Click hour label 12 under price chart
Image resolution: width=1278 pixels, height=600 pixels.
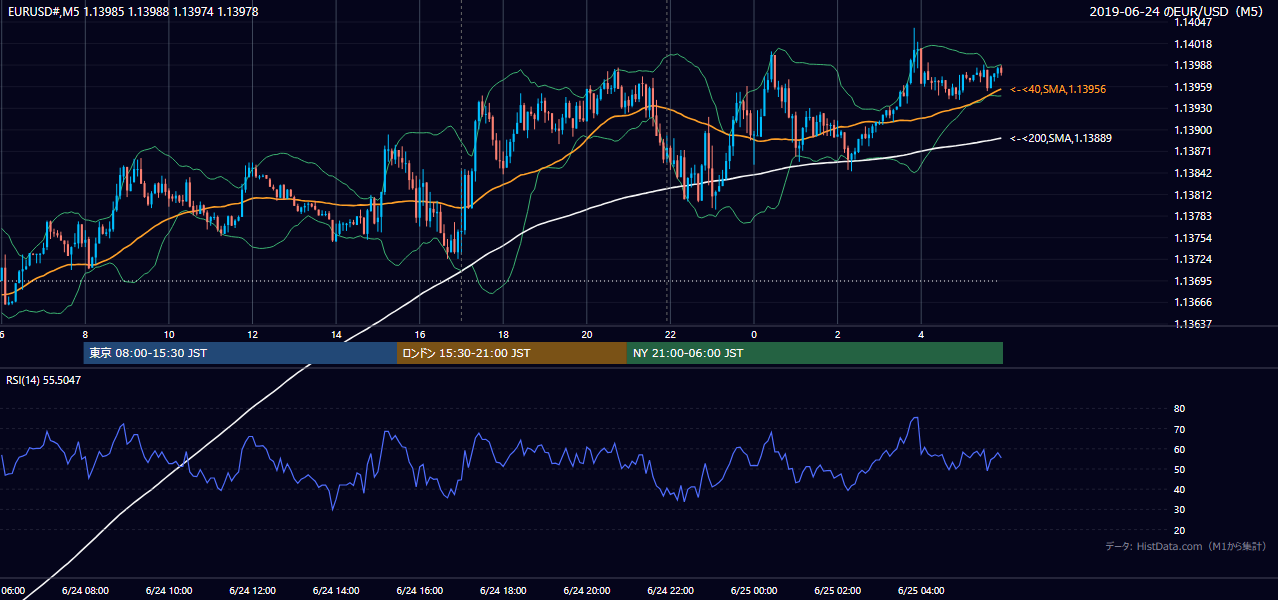pos(253,334)
